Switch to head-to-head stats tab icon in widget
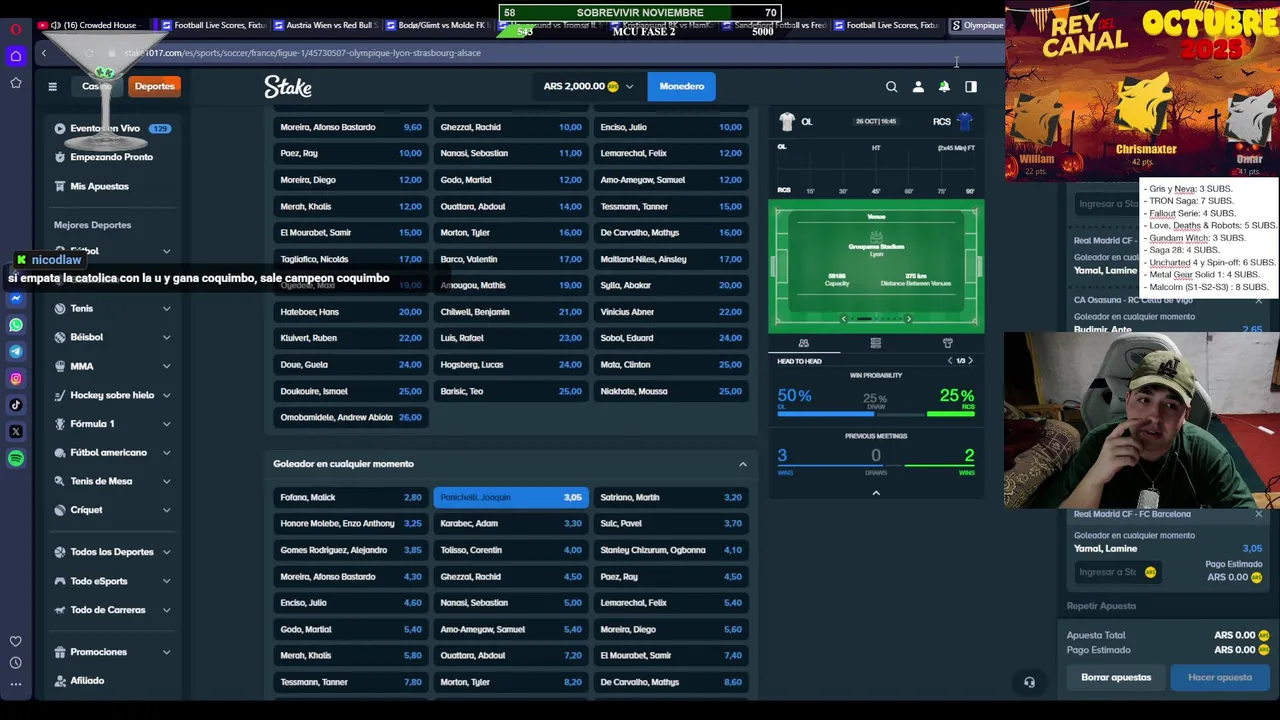Image resolution: width=1280 pixels, height=720 pixels. [803, 343]
